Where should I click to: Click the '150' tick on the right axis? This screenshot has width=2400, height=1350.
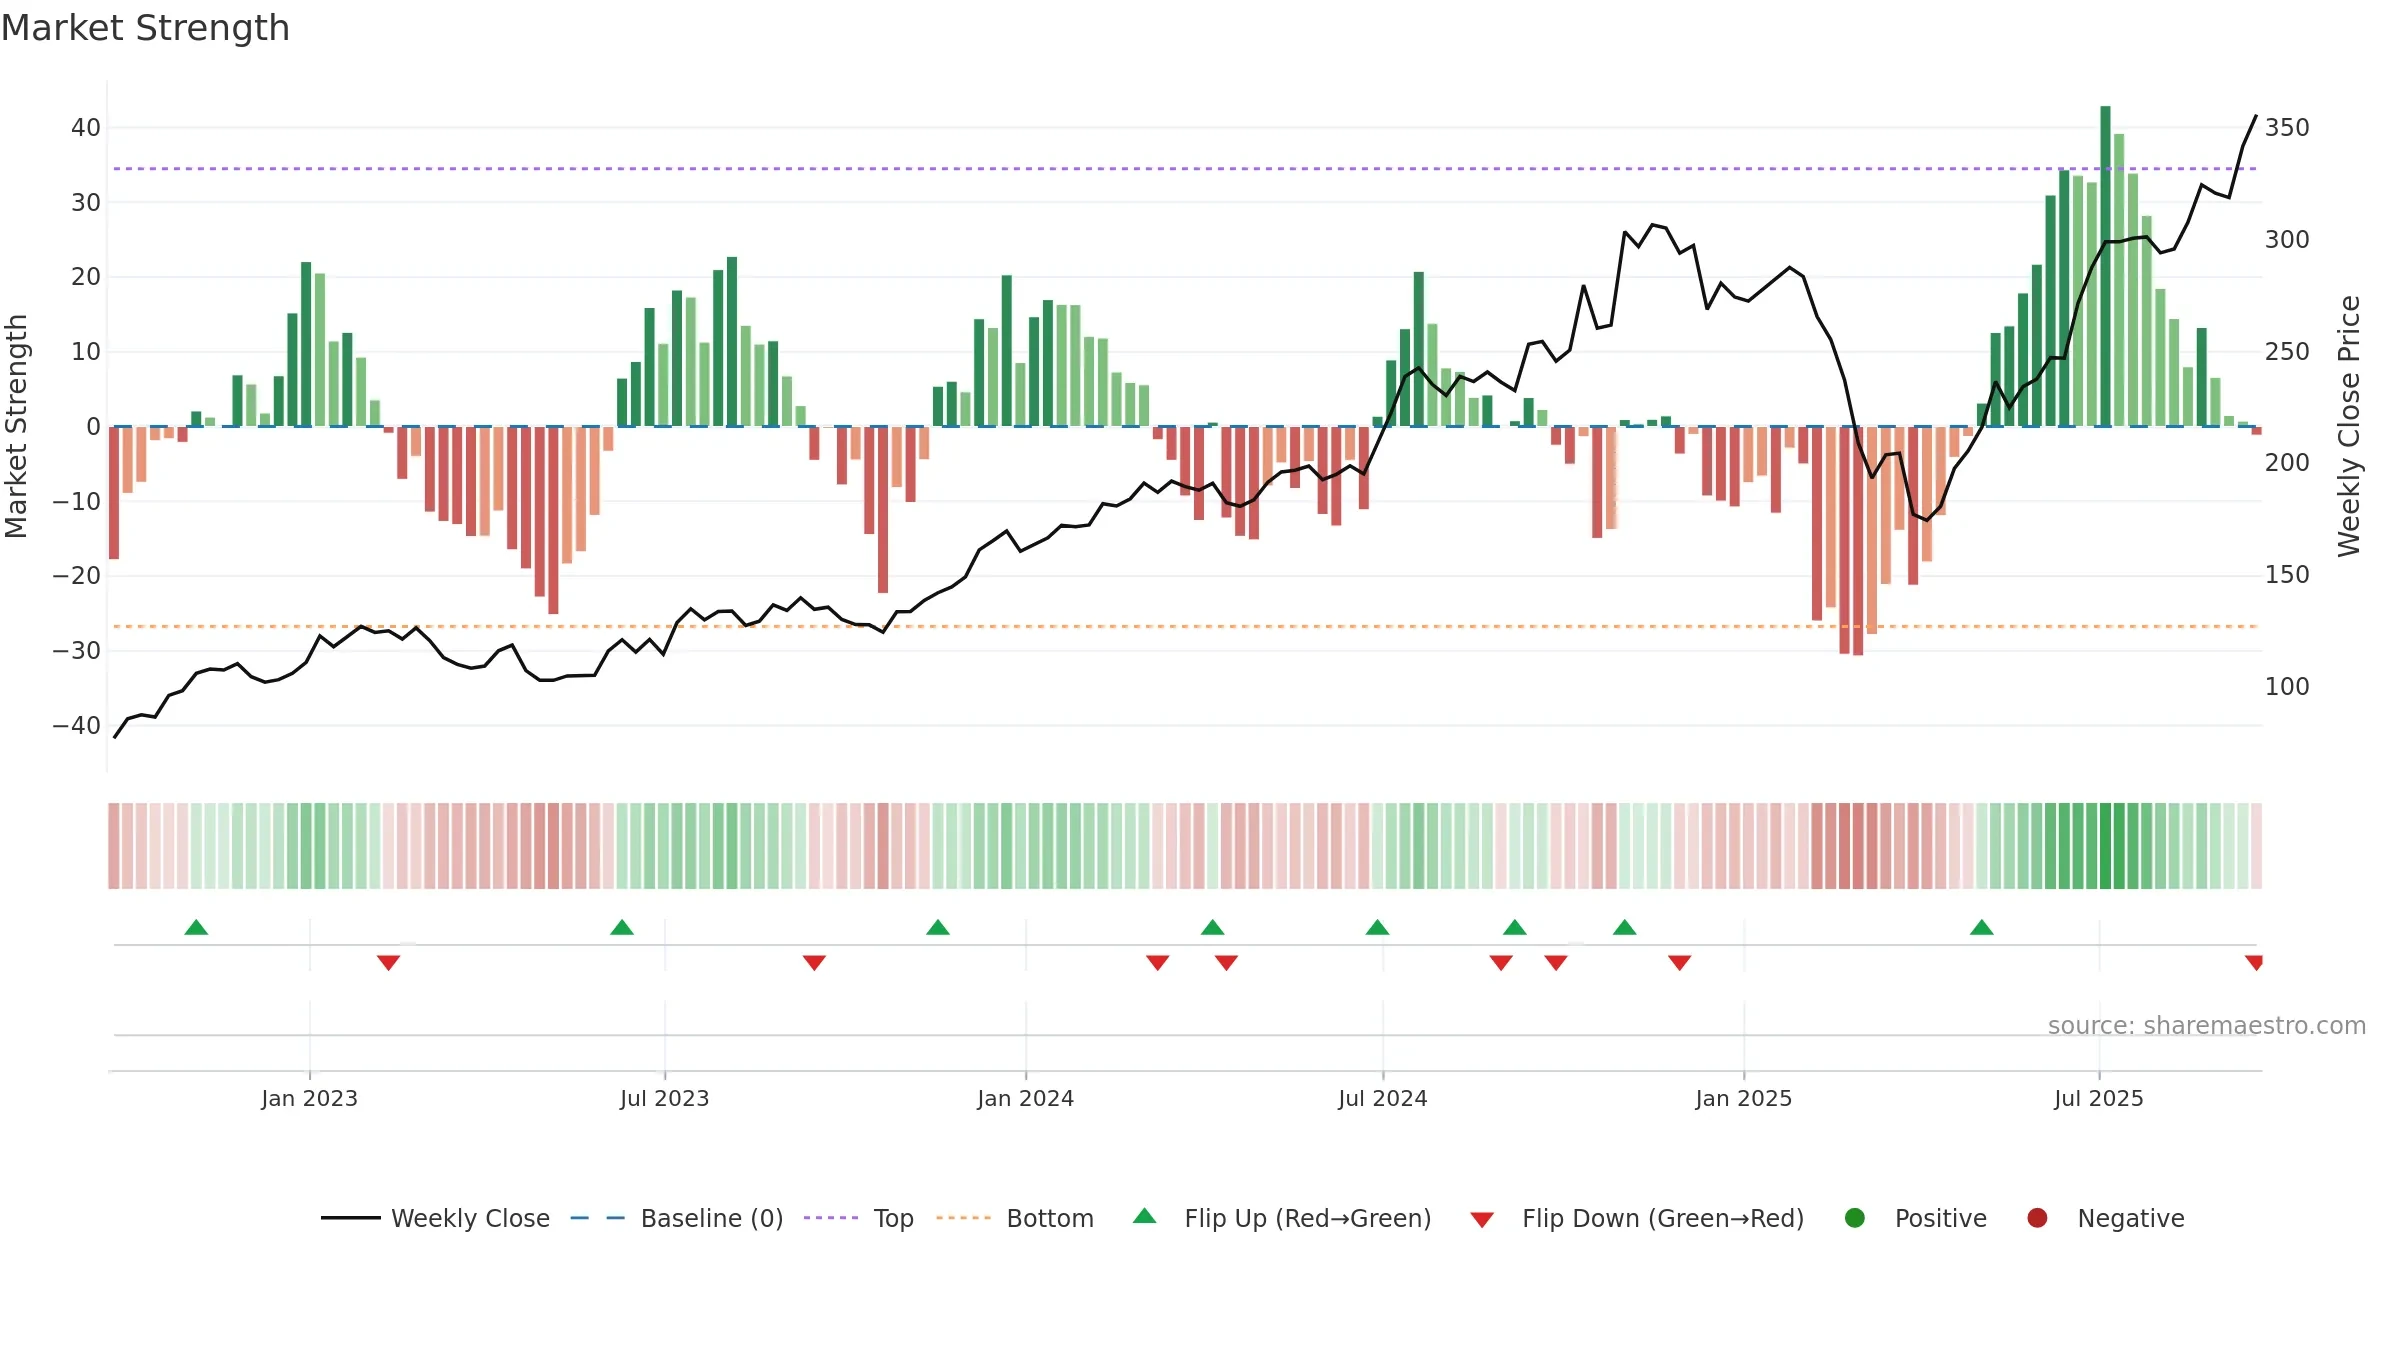[2287, 575]
